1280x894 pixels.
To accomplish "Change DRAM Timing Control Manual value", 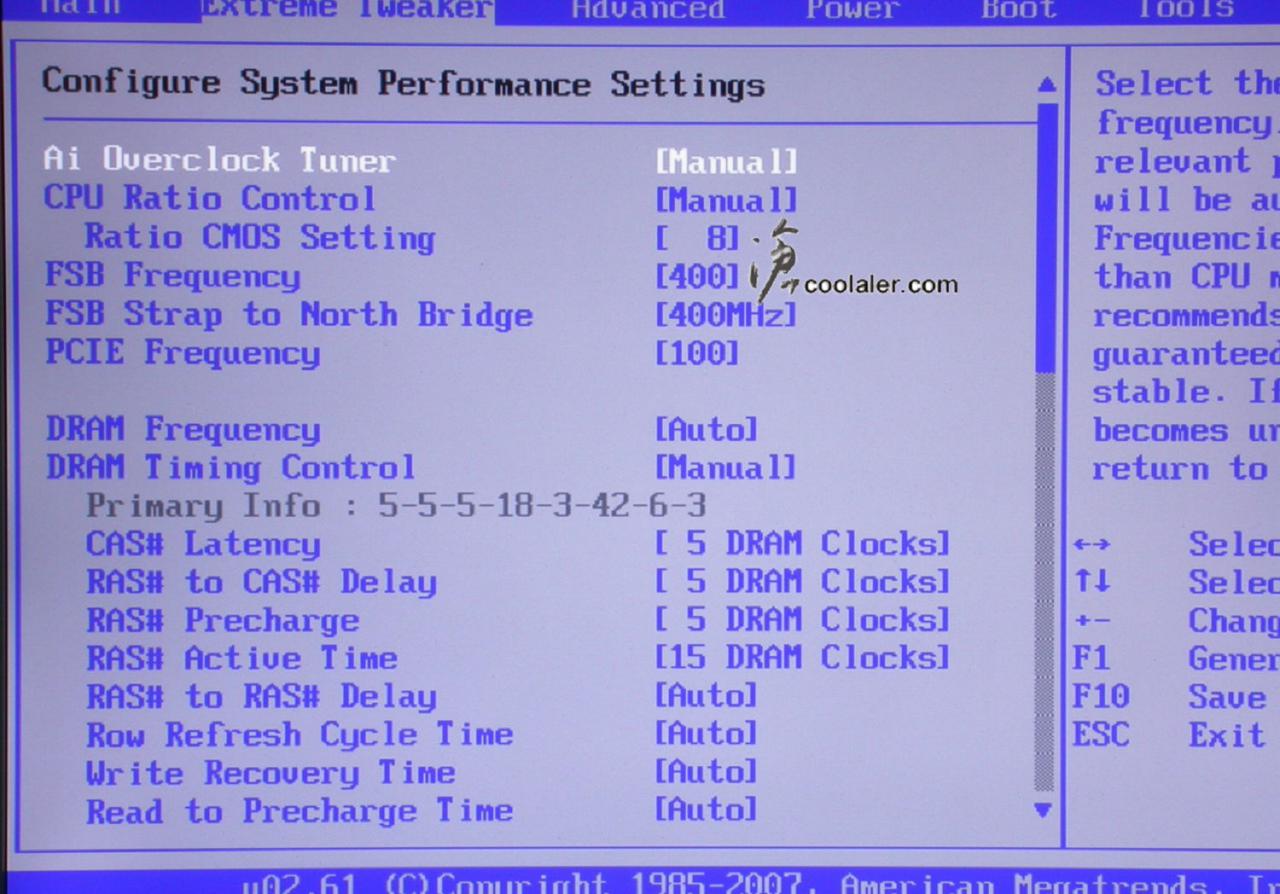I will 727,468.
